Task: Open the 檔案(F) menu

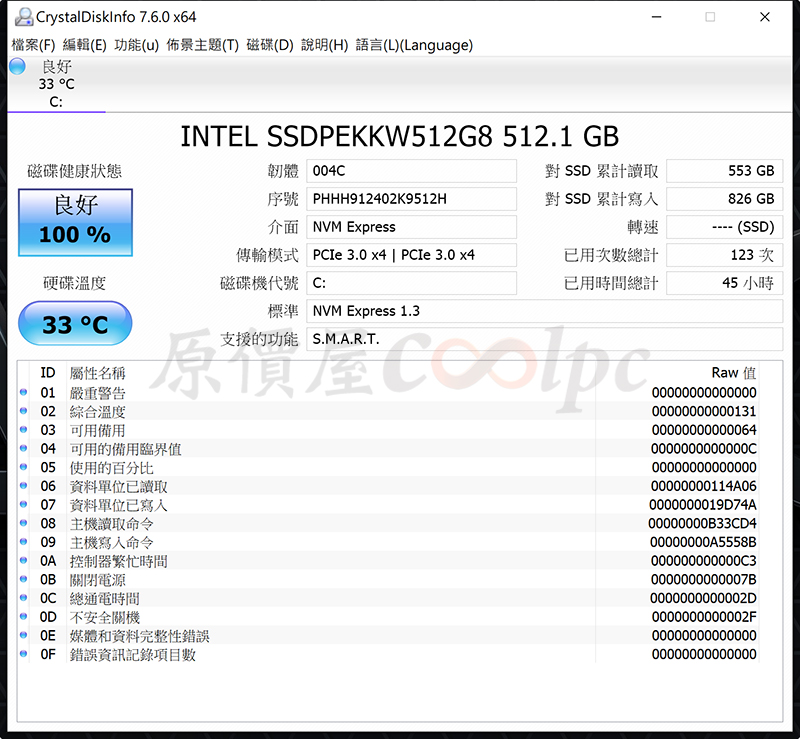Action: coord(33,45)
